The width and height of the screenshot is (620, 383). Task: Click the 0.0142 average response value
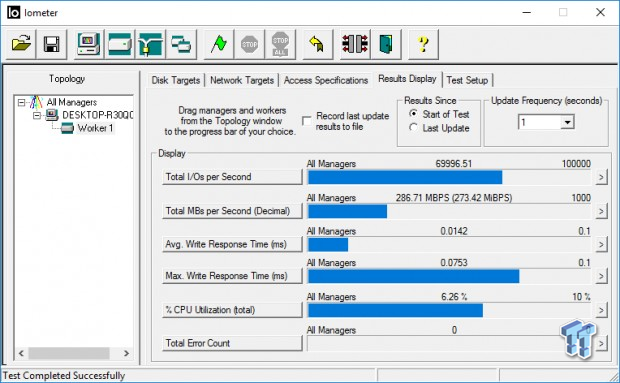point(454,231)
